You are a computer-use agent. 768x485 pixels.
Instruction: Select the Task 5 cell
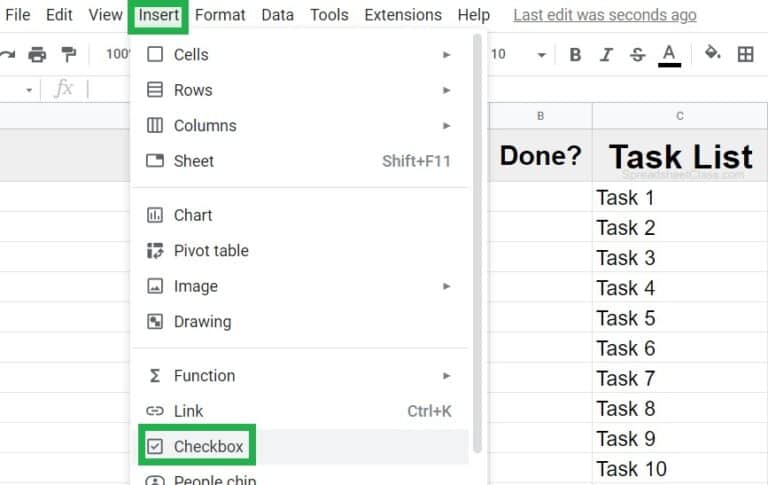click(x=679, y=318)
